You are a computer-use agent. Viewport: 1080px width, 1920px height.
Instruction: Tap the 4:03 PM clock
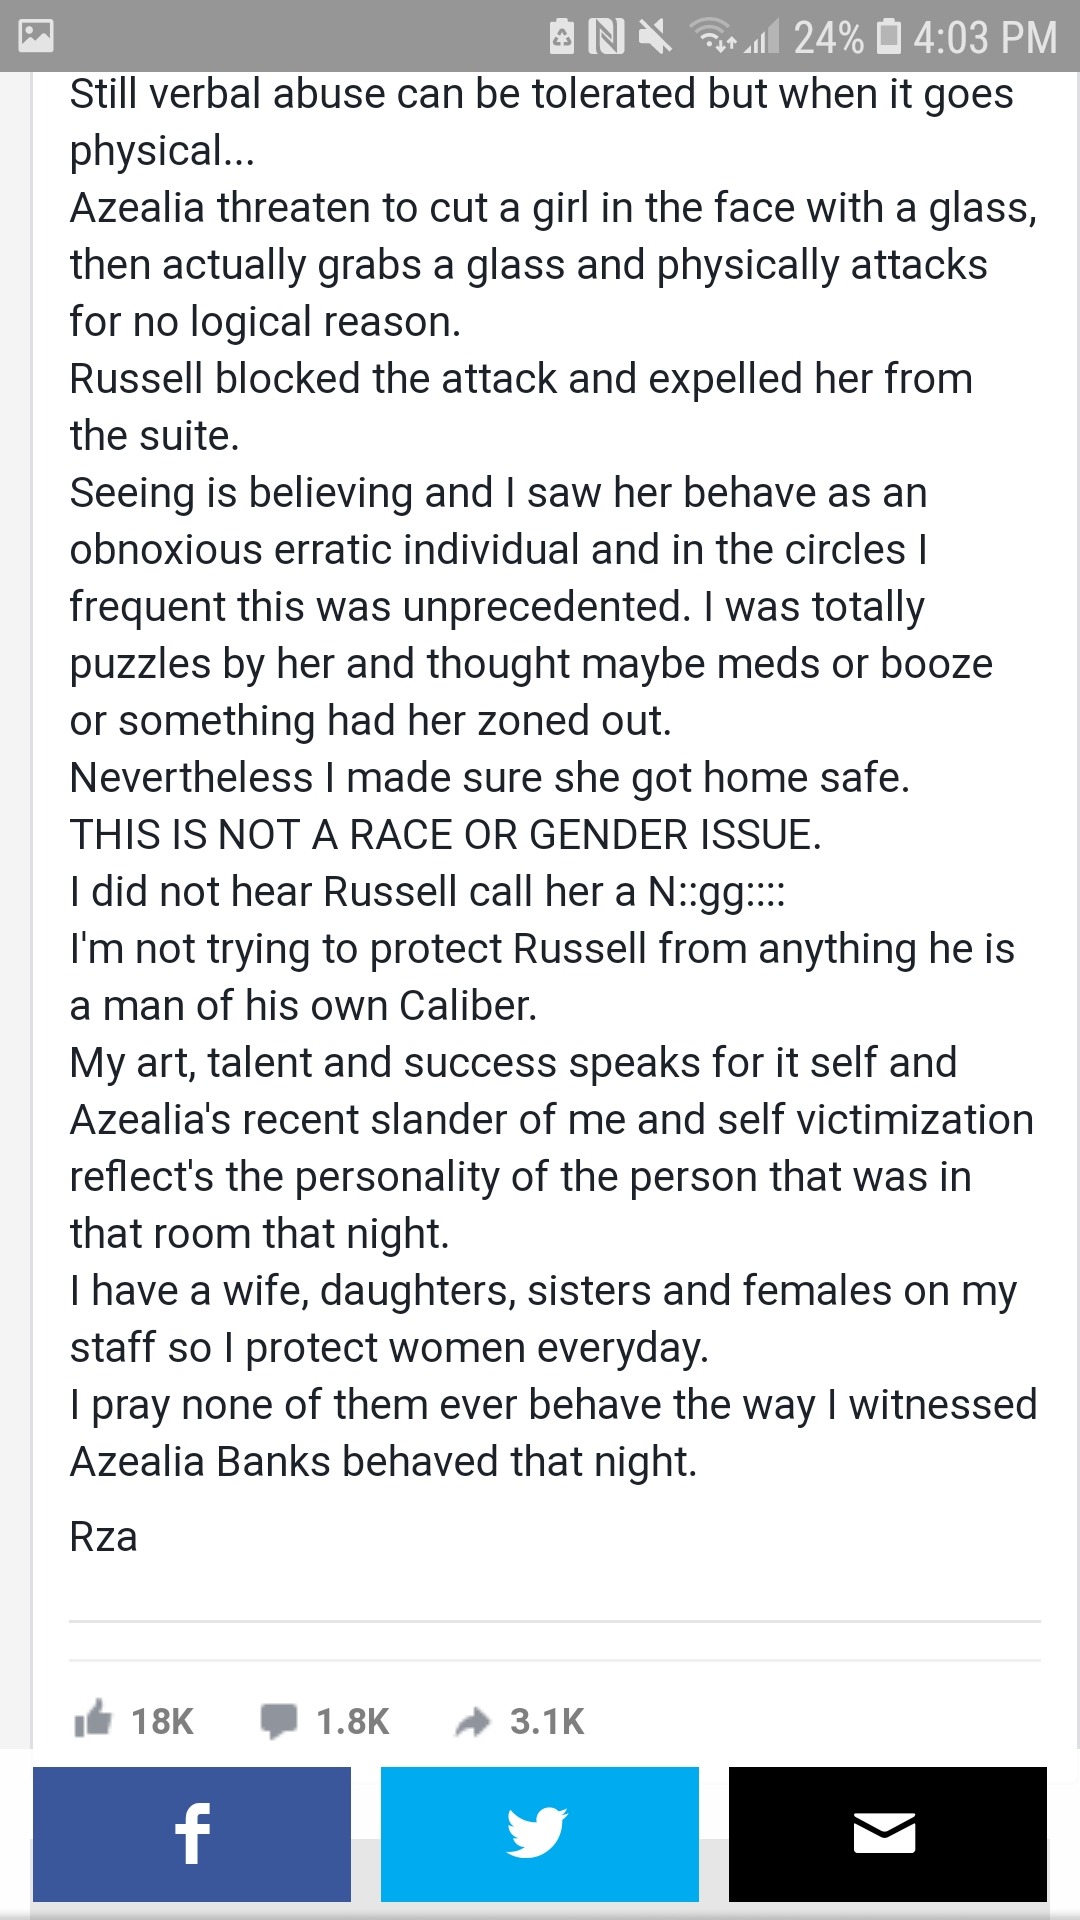click(985, 37)
